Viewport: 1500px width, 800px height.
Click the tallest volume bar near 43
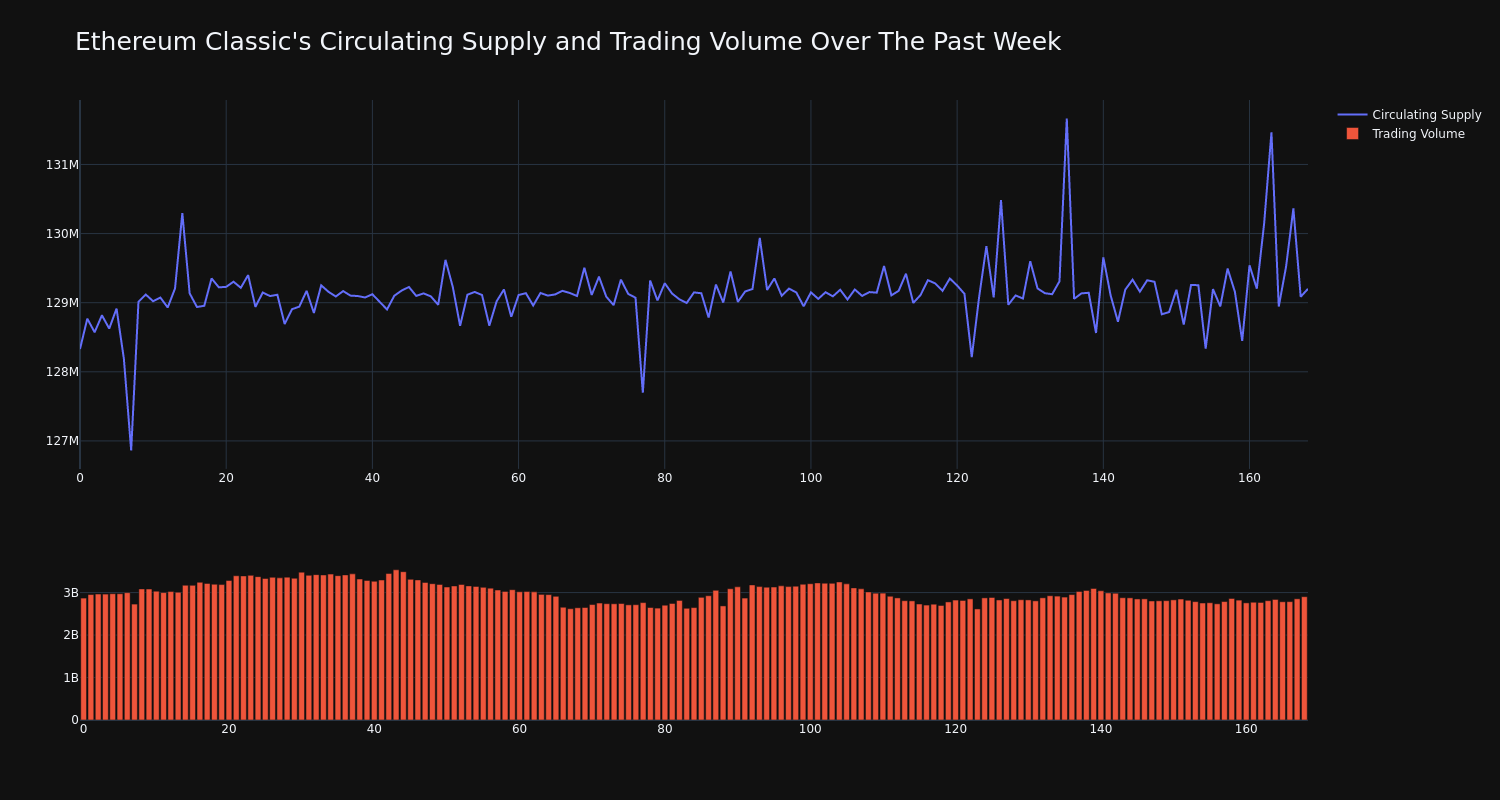point(396,645)
